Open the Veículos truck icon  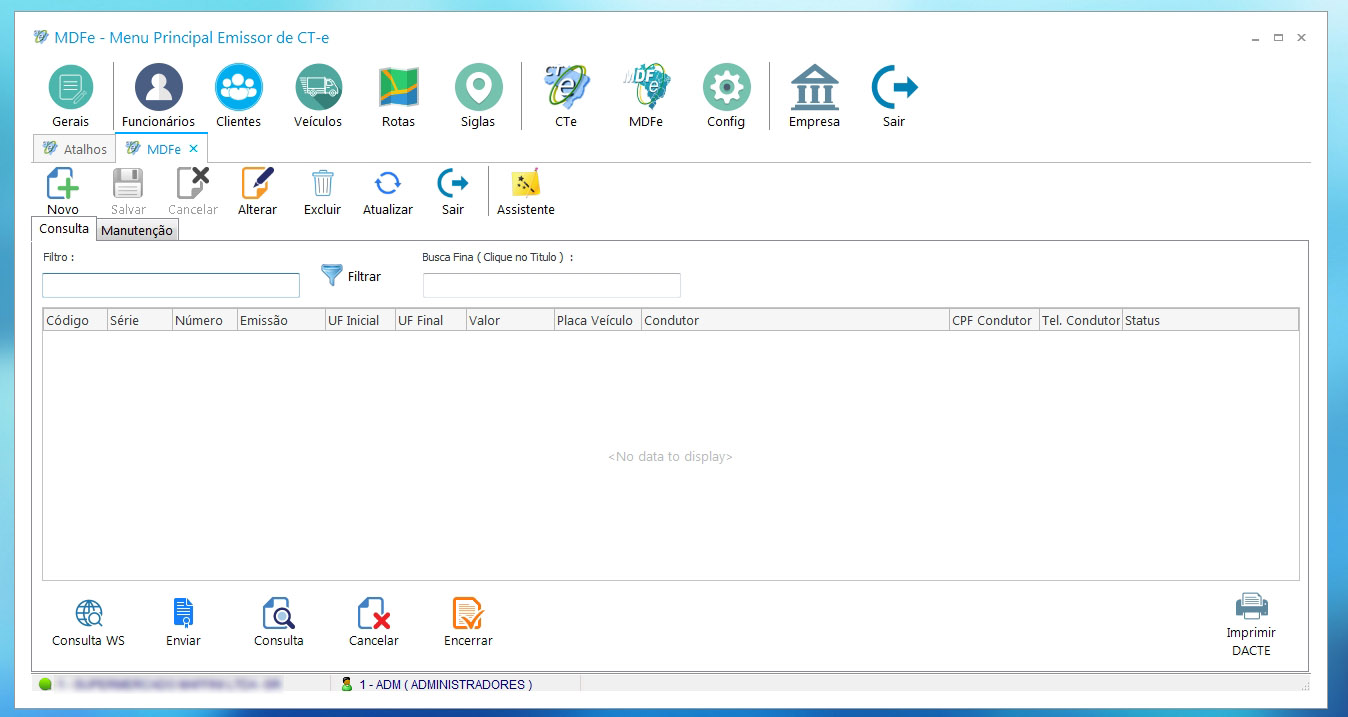[318, 88]
